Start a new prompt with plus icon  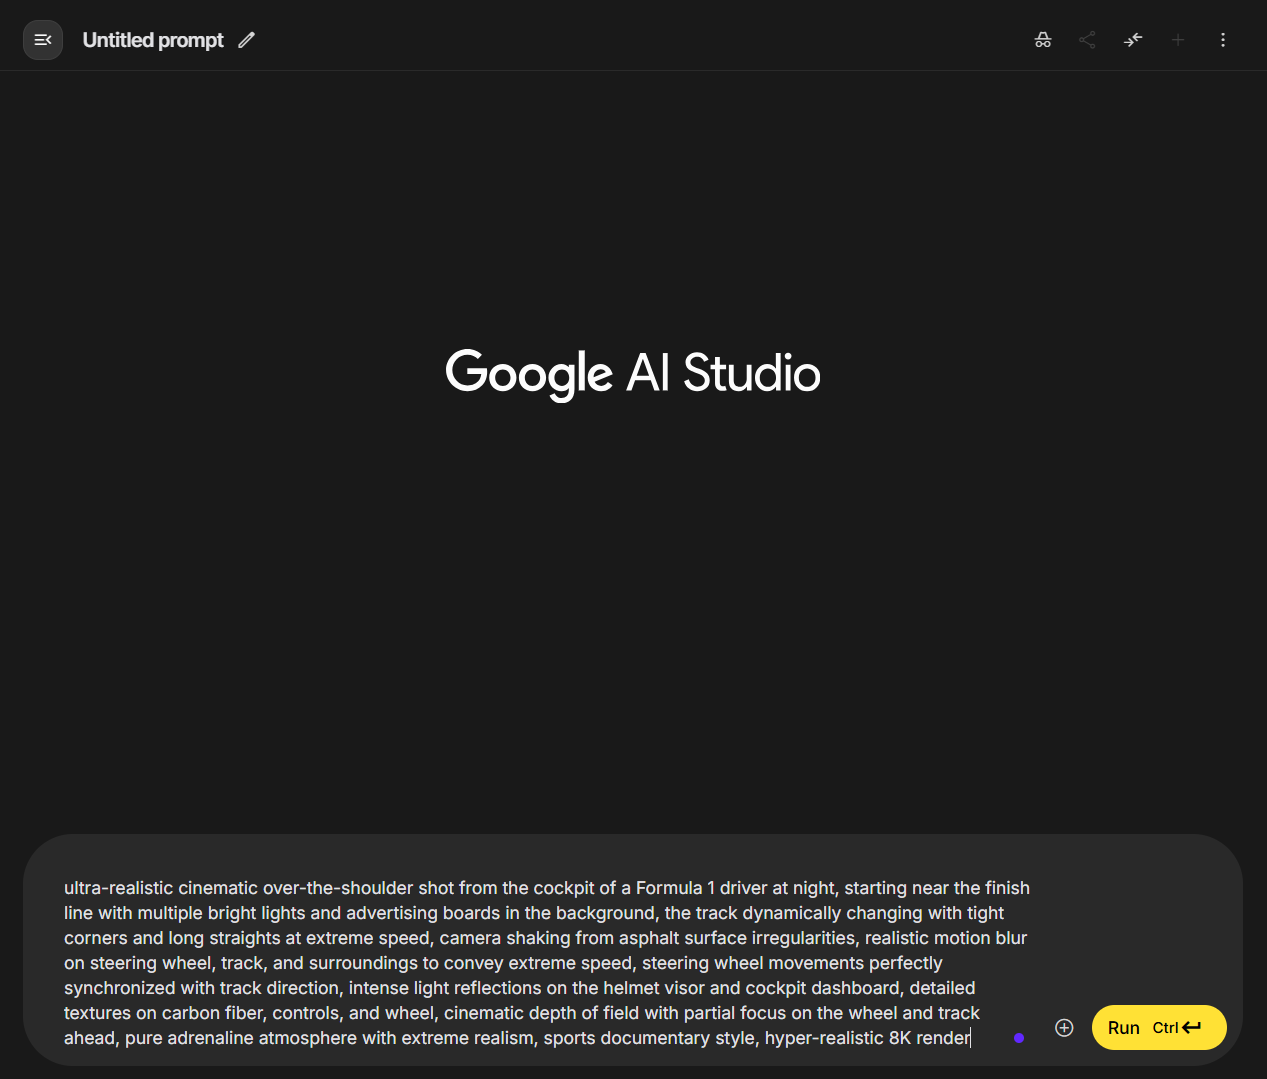[x=1178, y=40]
